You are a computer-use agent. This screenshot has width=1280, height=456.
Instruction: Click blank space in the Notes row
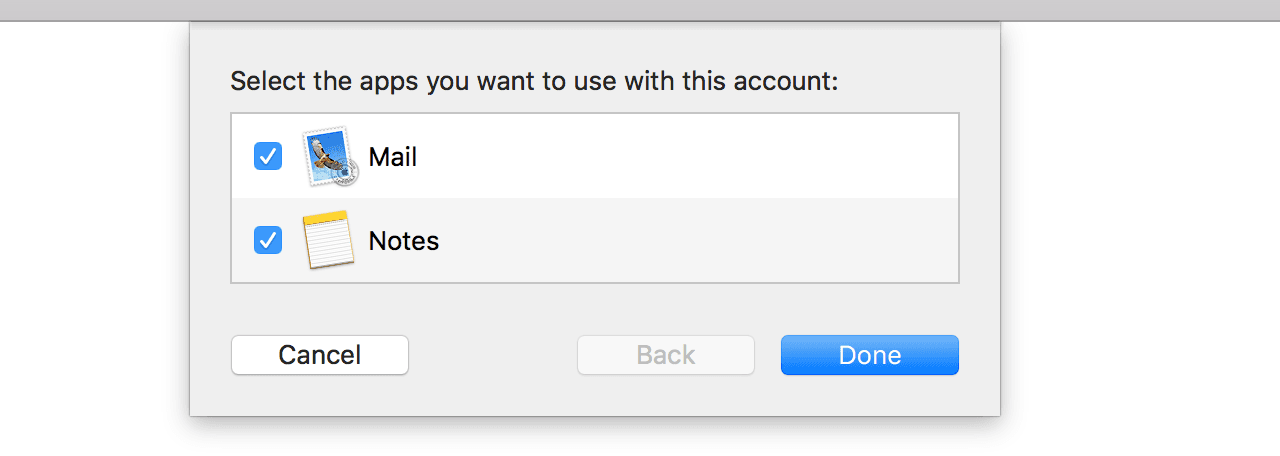click(x=680, y=241)
